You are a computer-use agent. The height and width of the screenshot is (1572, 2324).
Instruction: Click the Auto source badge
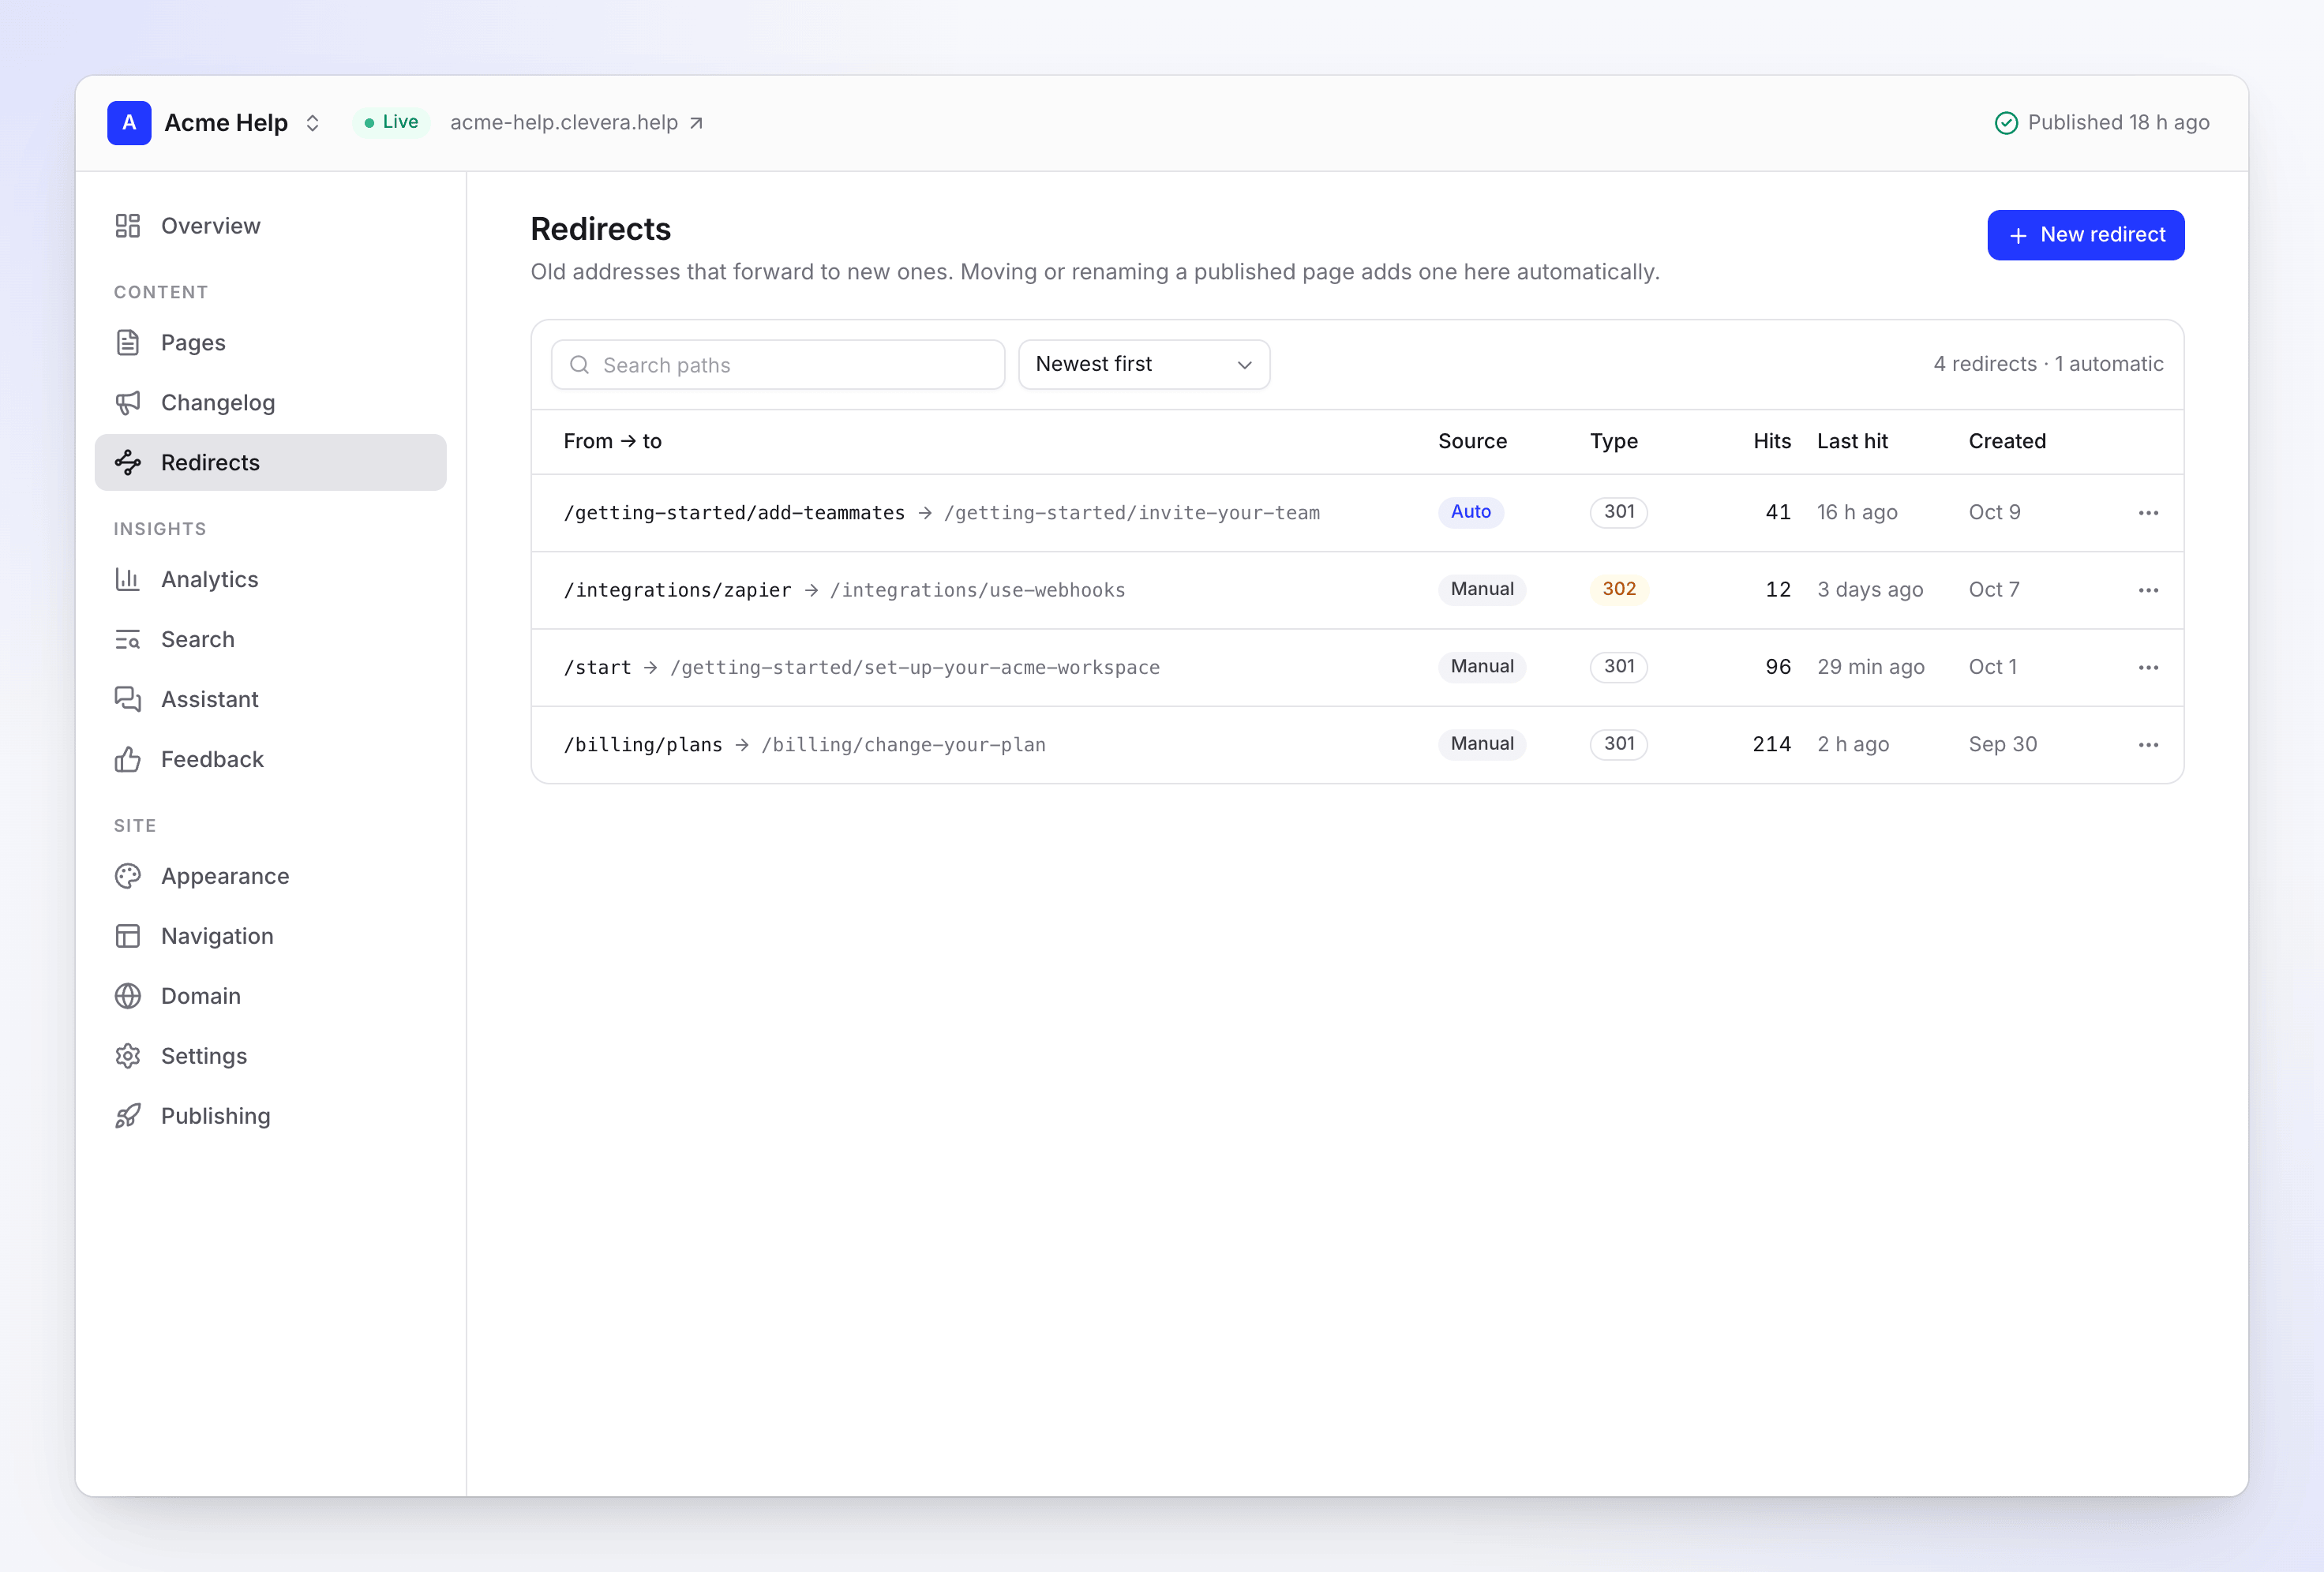[1470, 512]
